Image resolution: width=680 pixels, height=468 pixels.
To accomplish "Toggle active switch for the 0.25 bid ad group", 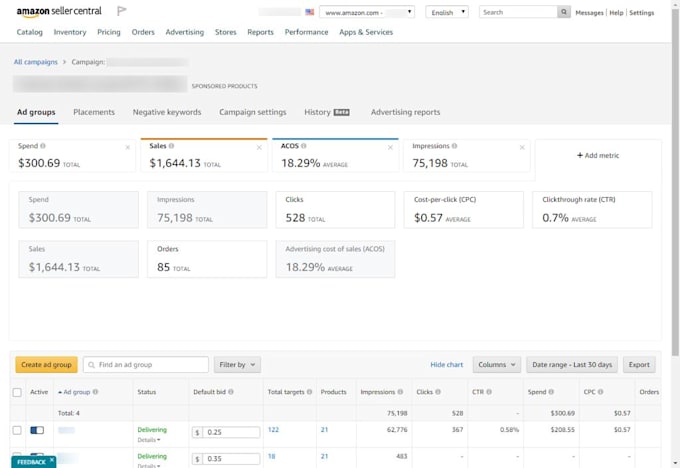I will [37, 430].
